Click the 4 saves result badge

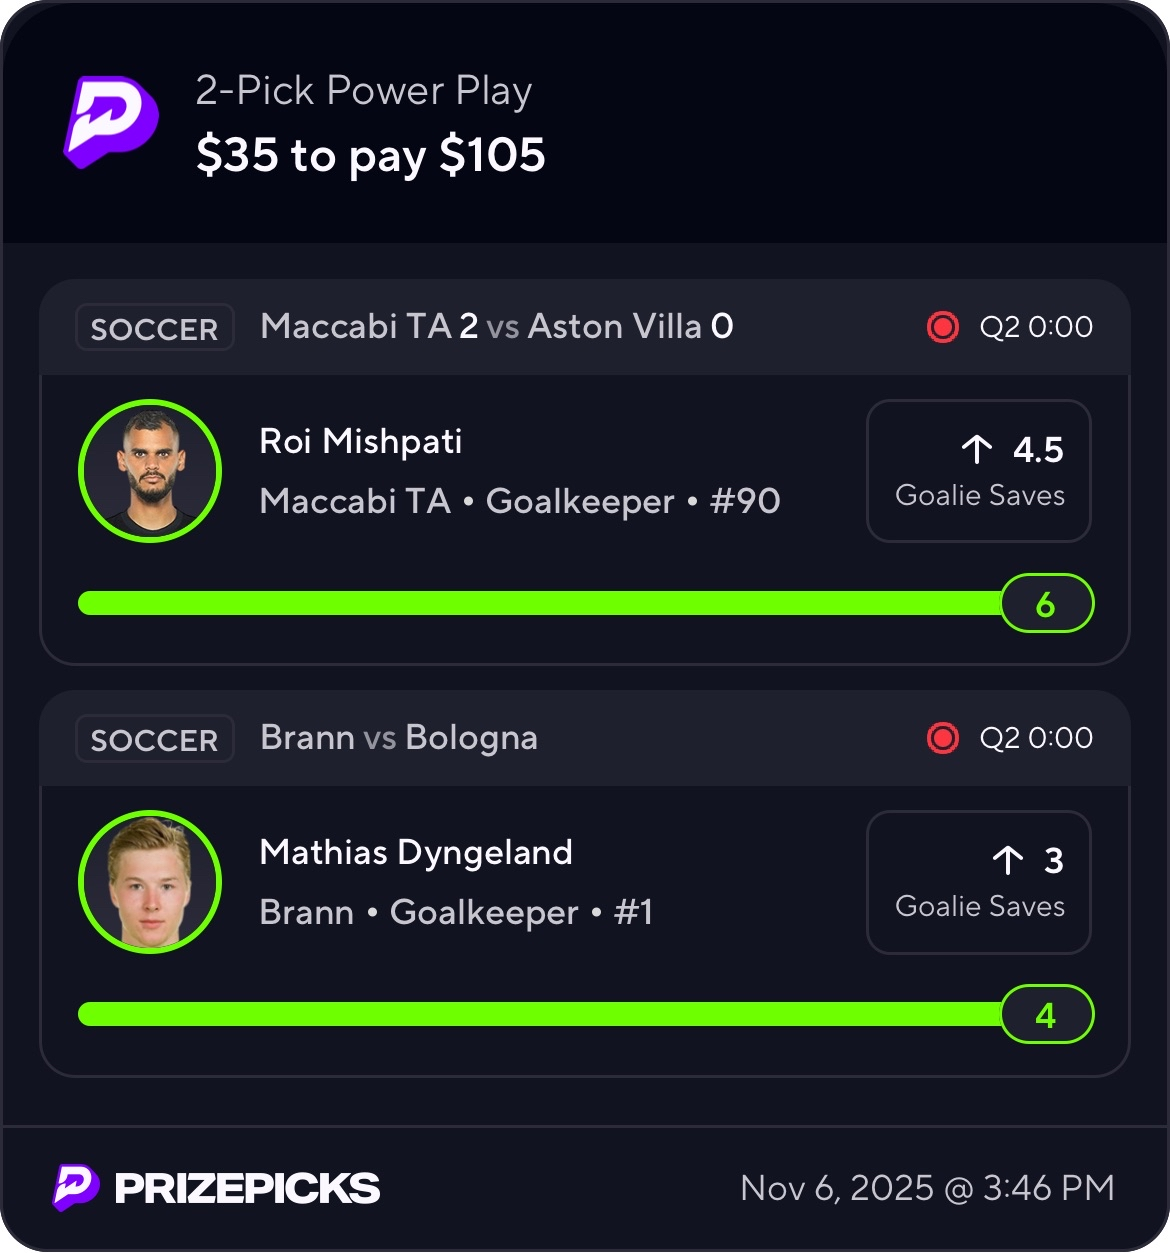pos(1046,1015)
